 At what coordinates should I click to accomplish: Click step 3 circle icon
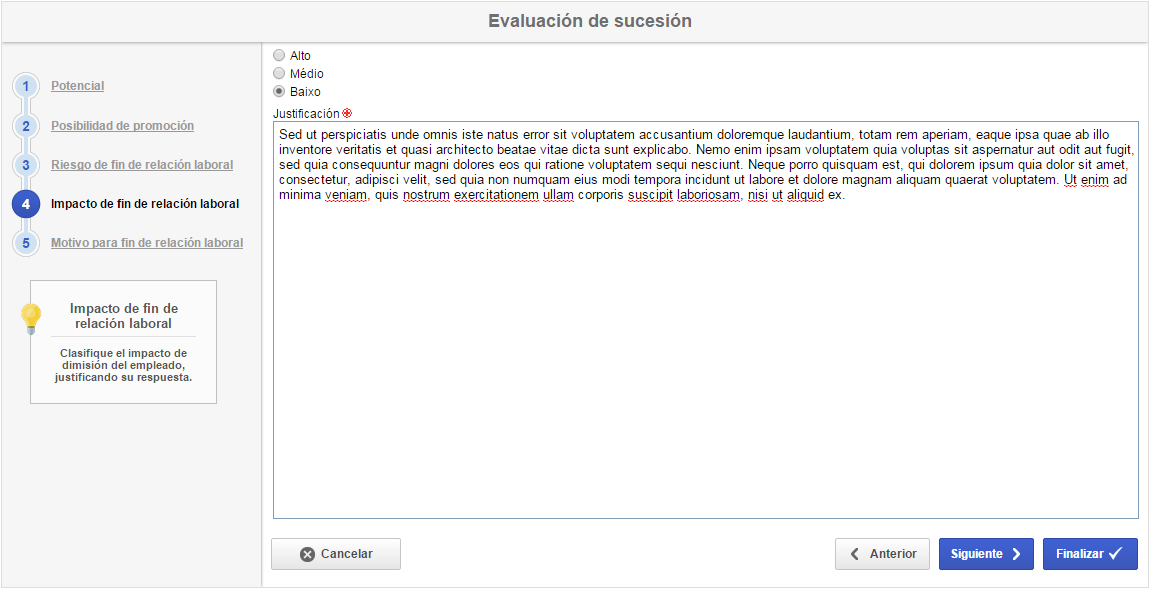coord(26,165)
